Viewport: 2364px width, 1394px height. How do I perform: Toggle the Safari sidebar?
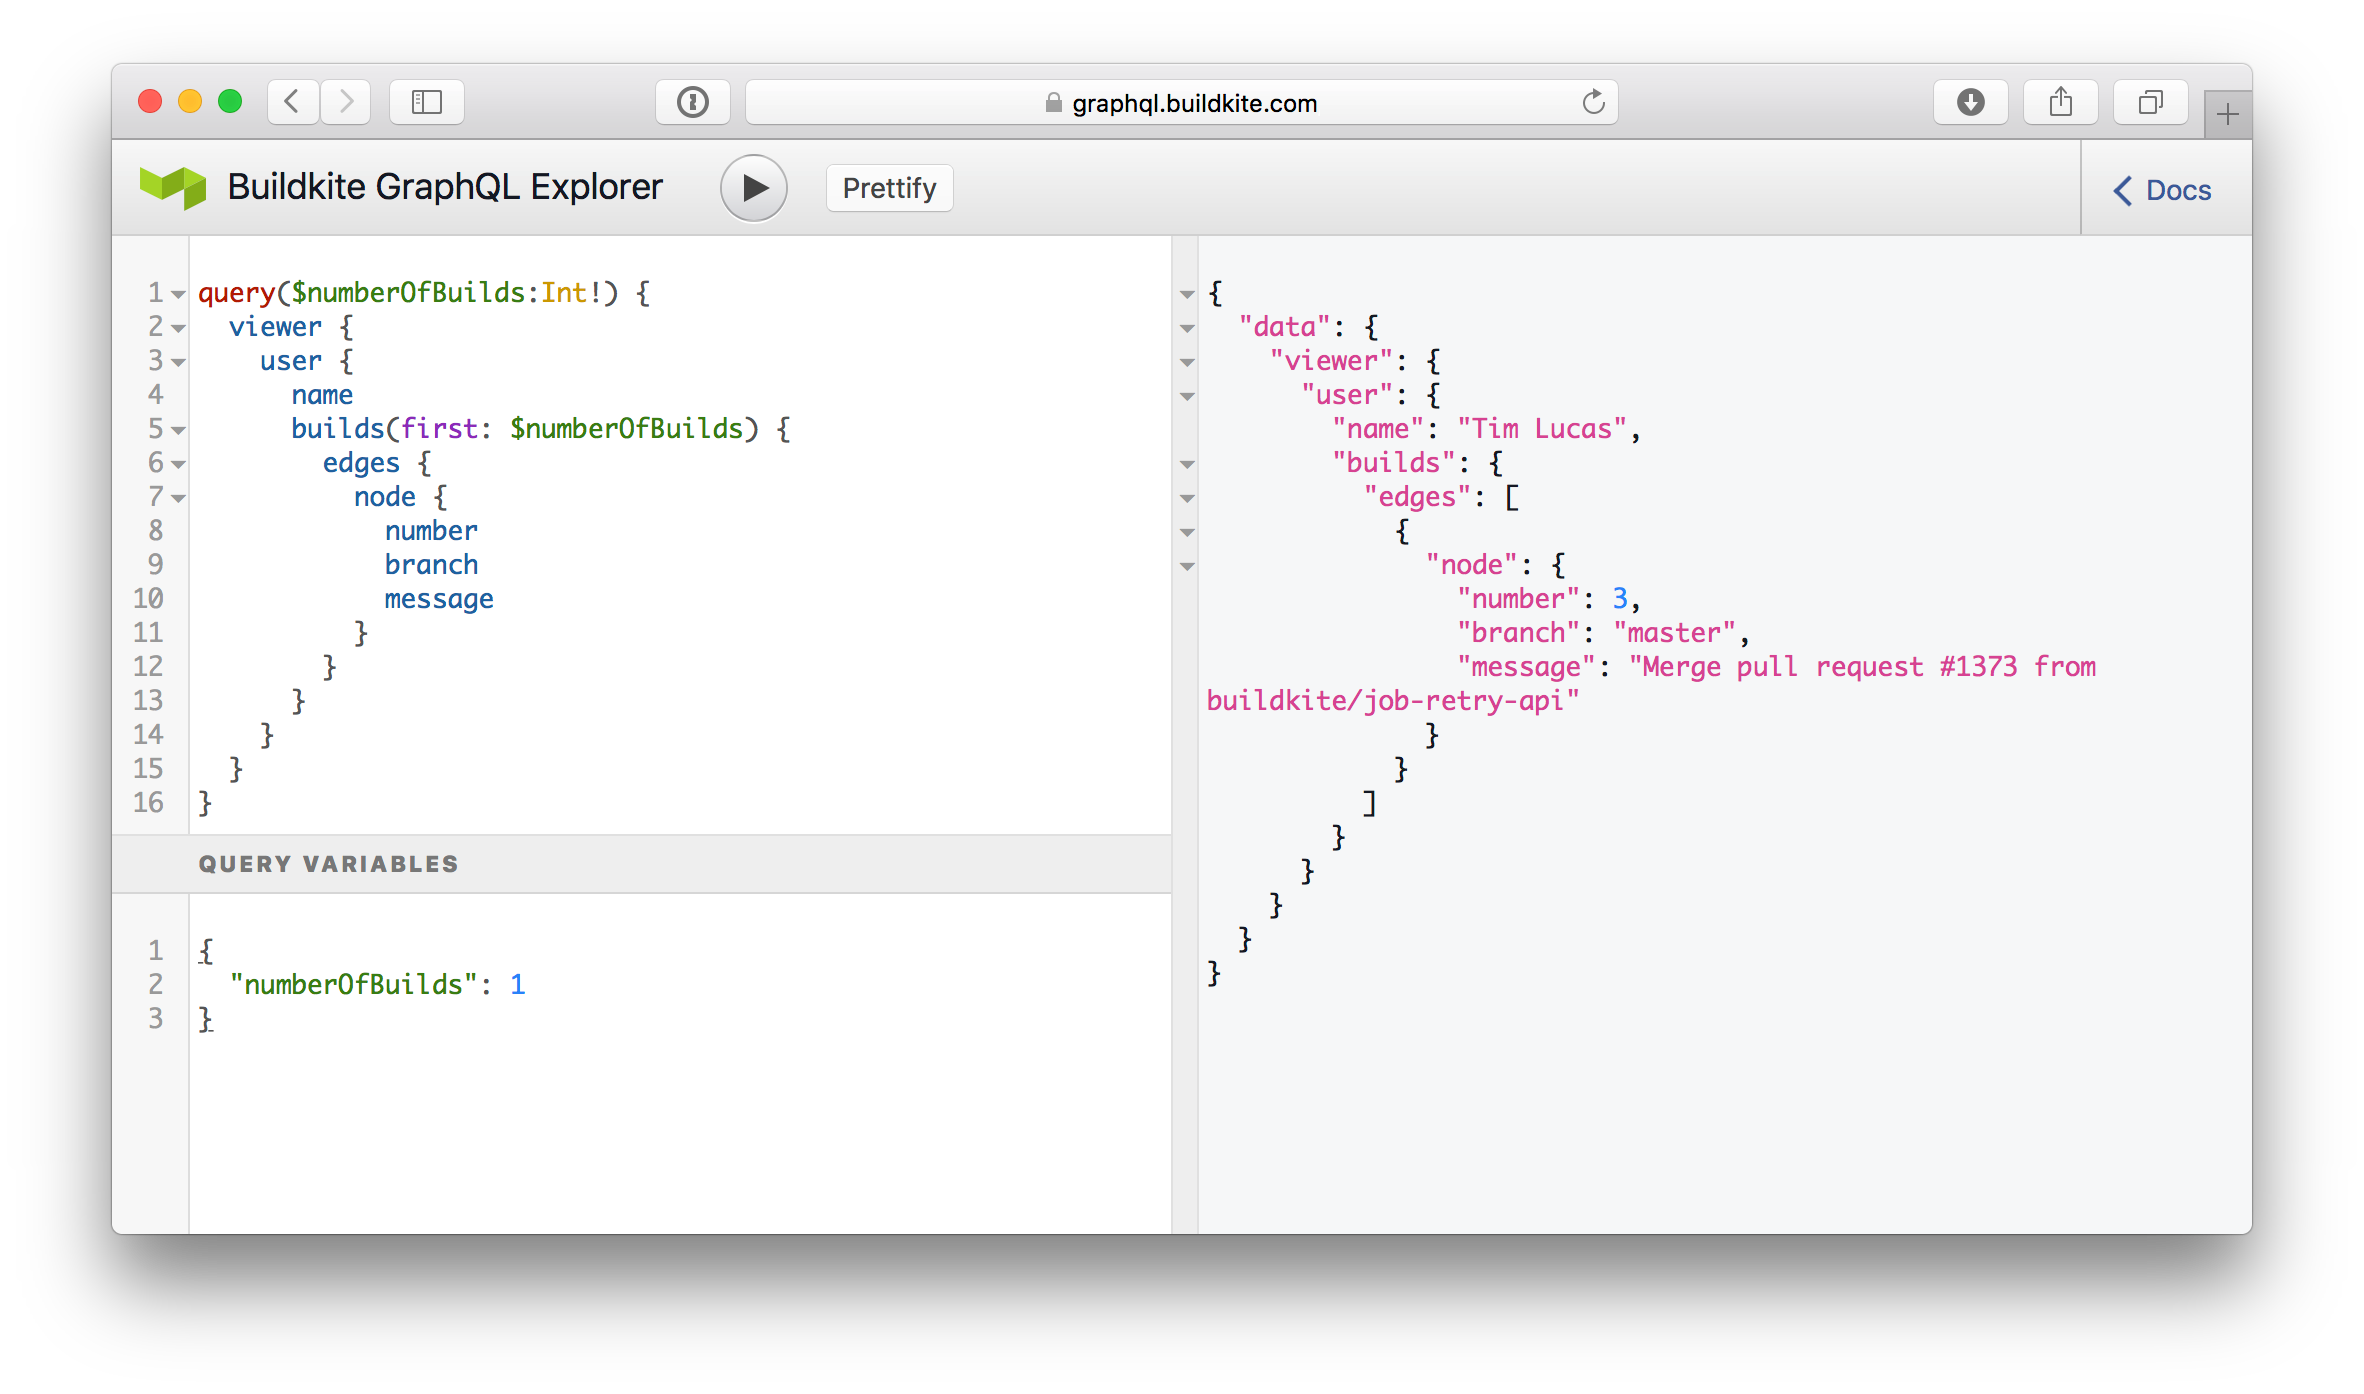tap(427, 102)
